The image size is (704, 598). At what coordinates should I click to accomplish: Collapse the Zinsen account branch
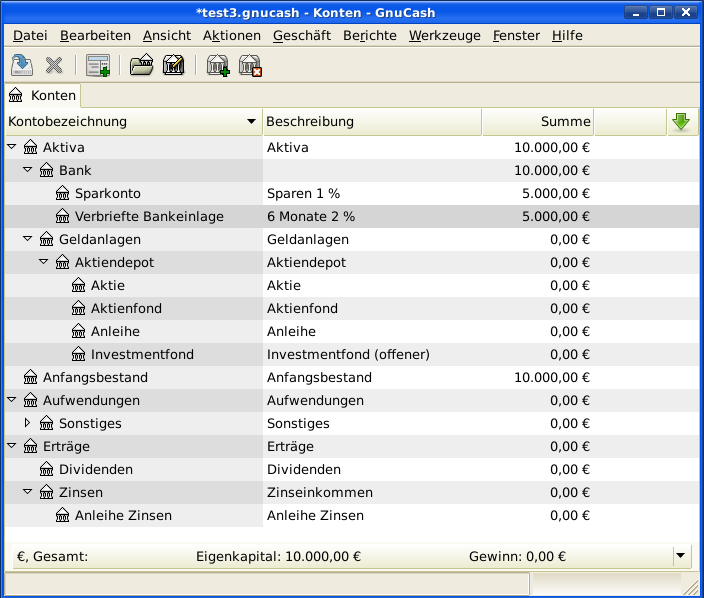tap(28, 492)
